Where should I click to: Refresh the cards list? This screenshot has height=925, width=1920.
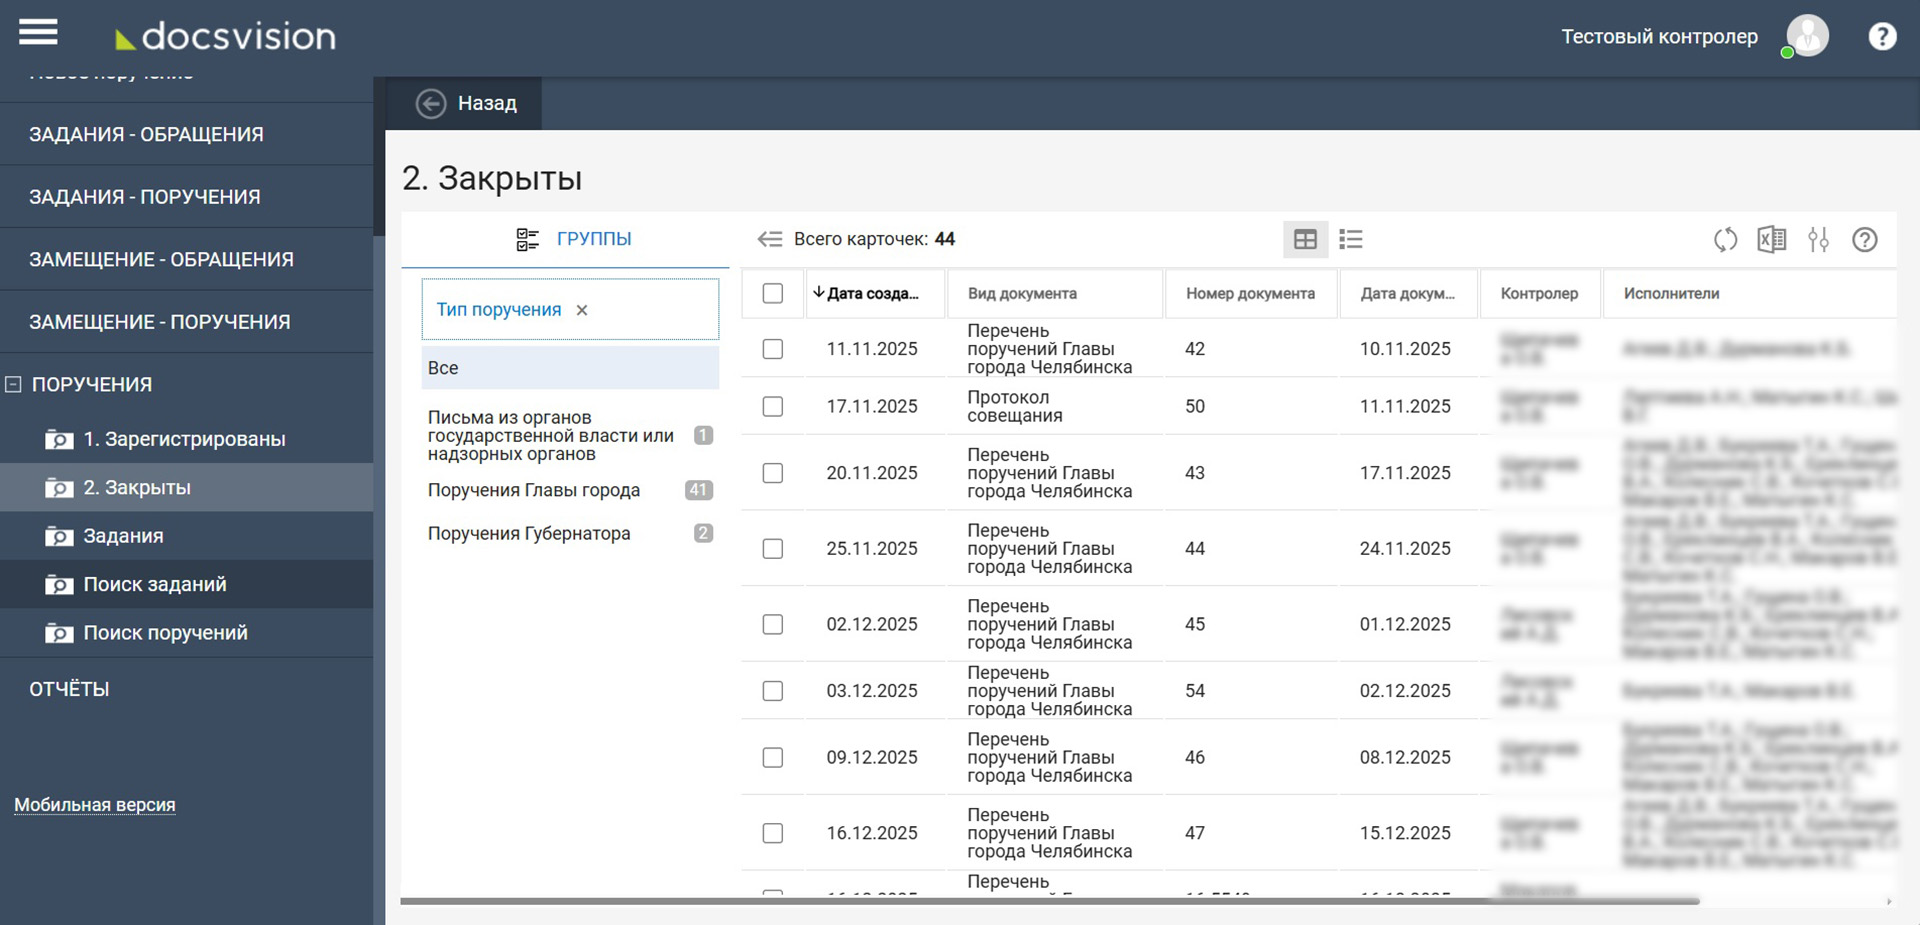1725,240
